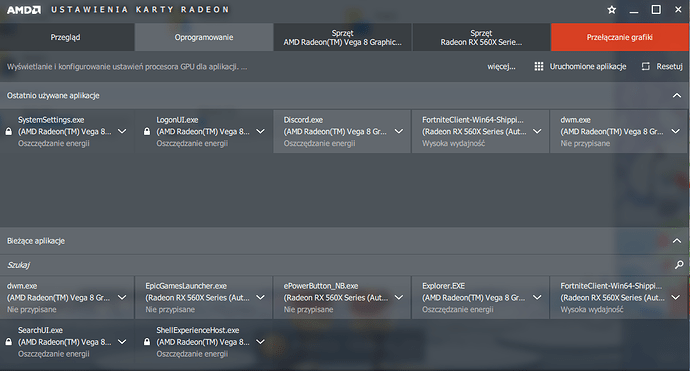Collapse the Bieżące aplikacje section

(x=677, y=241)
